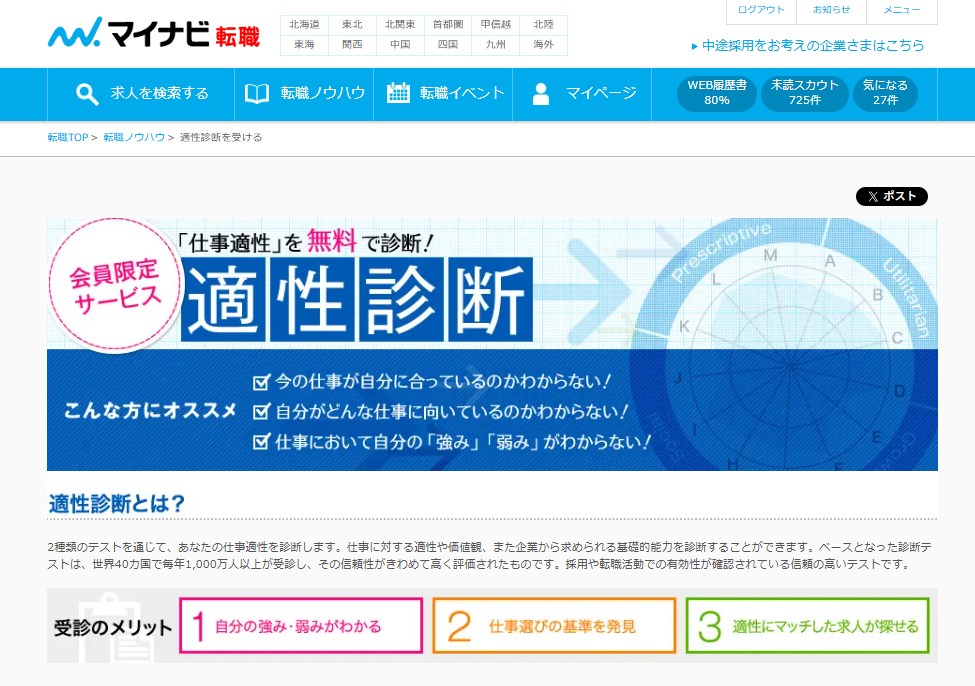
Task: Click the 転職ノウハウ breadcrumb link
Action: pos(134,137)
